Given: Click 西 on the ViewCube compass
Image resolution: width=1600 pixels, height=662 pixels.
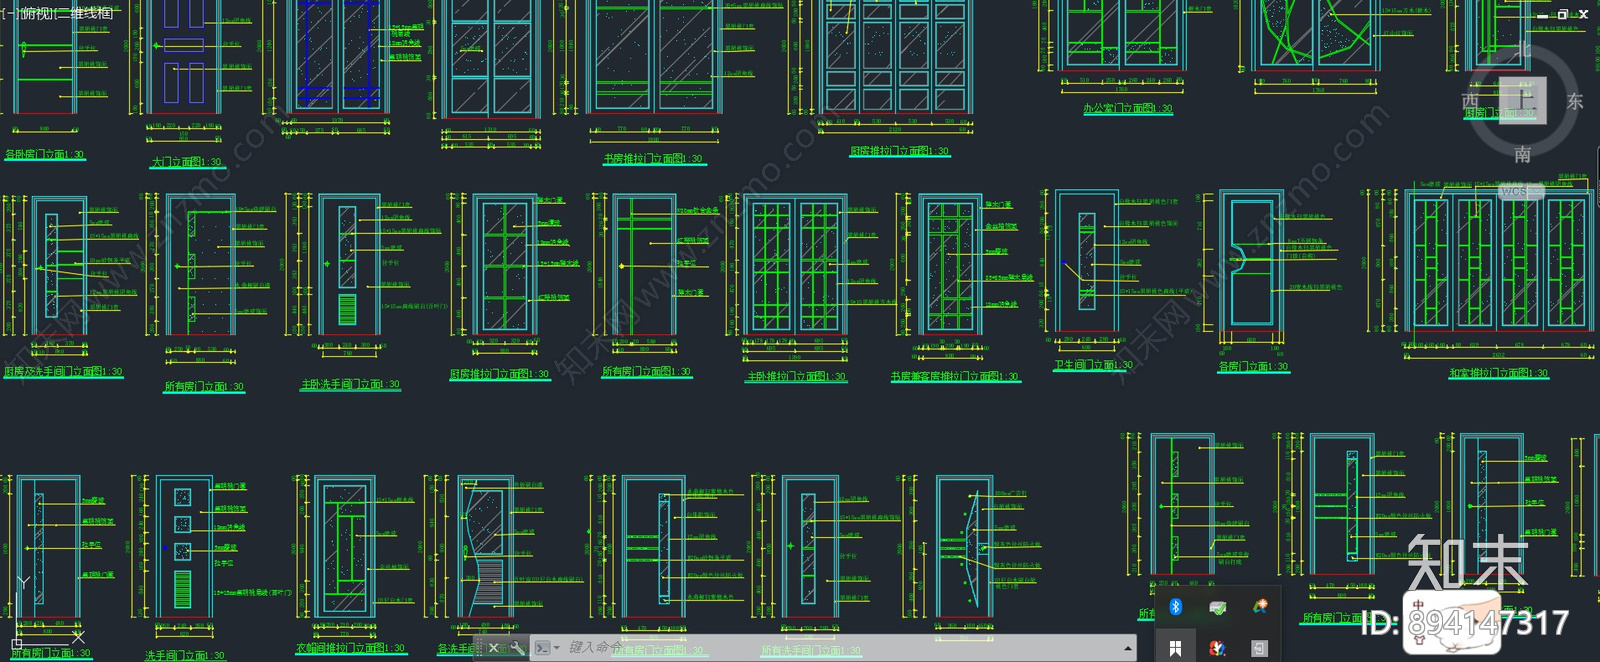Looking at the screenshot, I should pyautogui.click(x=1470, y=101).
